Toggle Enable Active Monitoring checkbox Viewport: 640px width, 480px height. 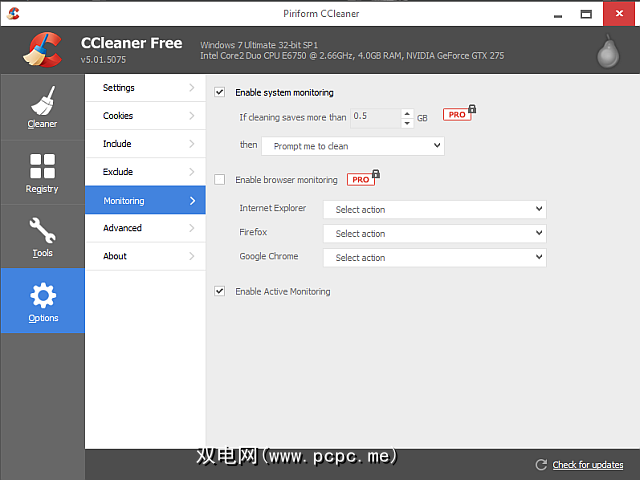pyautogui.click(x=220, y=291)
